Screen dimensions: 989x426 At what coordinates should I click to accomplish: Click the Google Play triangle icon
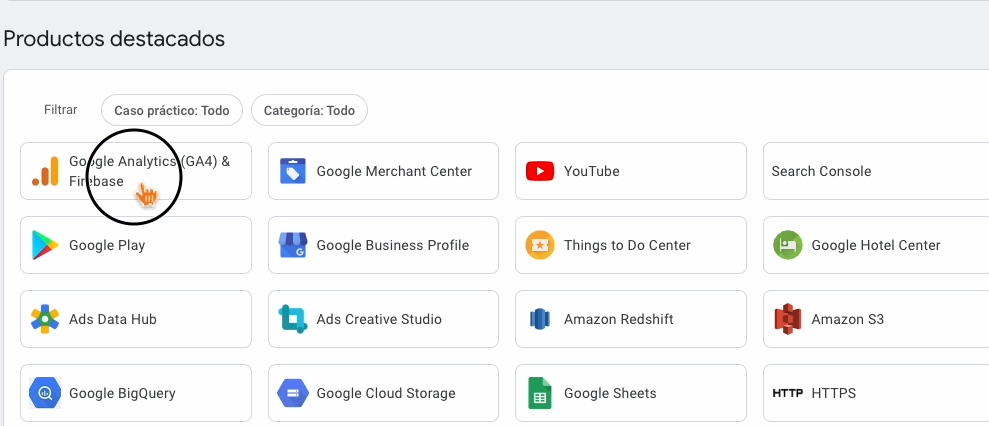pos(45,245)
